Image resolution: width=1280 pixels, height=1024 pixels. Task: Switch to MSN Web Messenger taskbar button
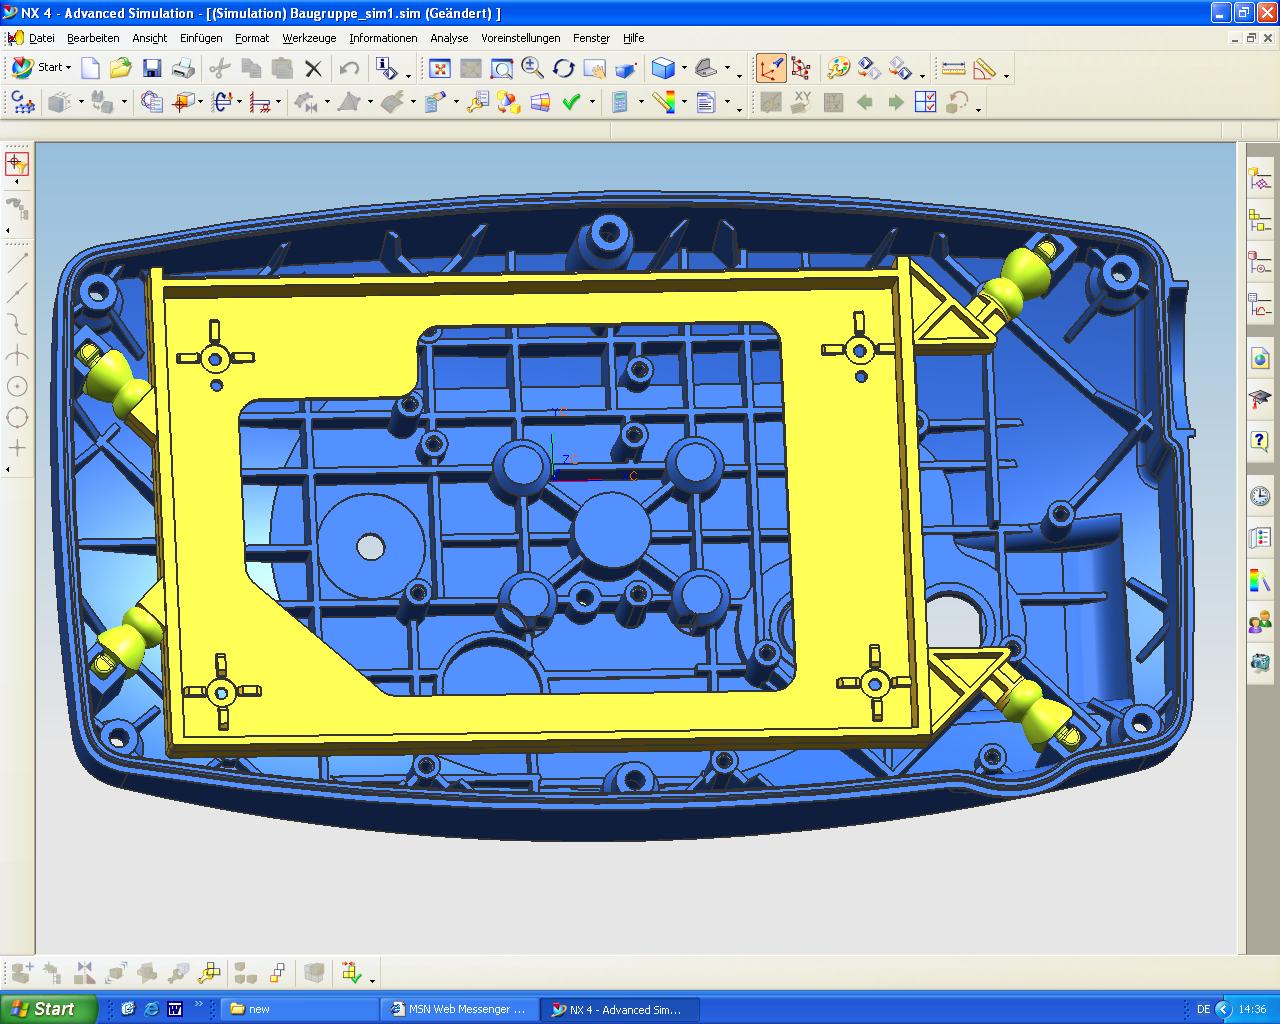pos(460,1009)
